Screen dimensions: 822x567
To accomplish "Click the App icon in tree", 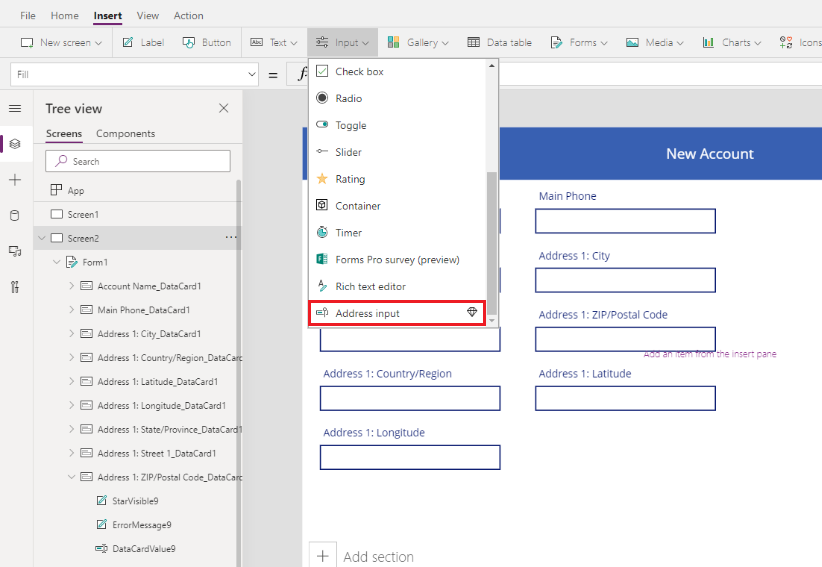I will point(56,190).
